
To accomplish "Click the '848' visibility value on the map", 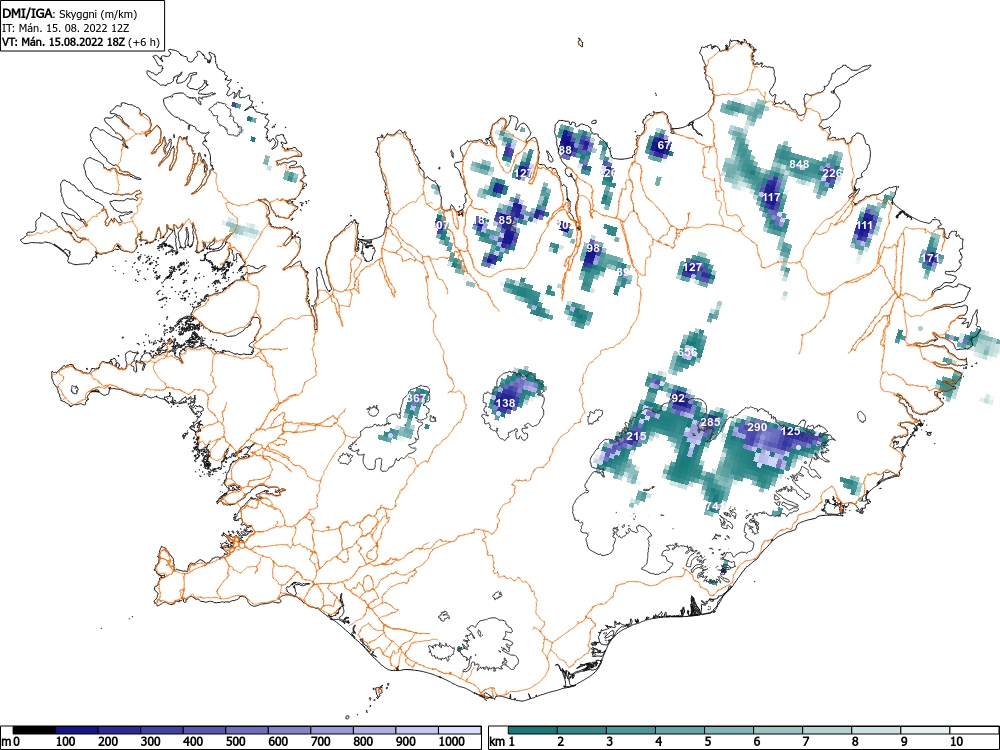I will 799,164.
